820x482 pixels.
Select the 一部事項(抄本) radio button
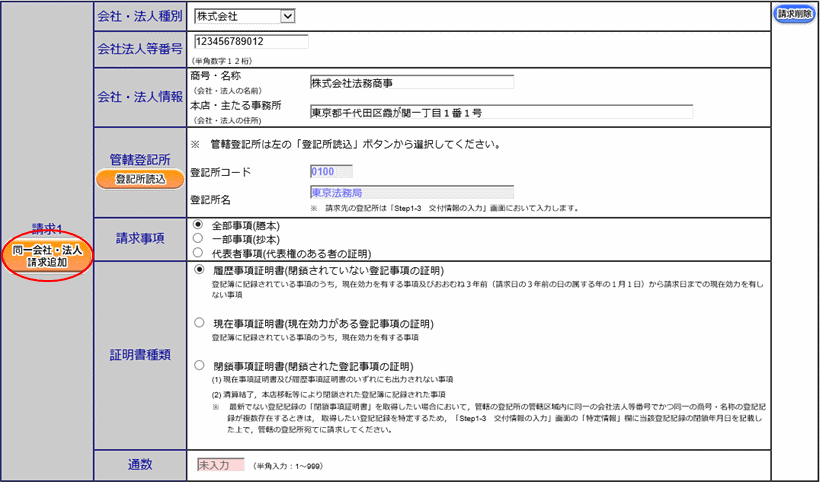coord(198,238)
